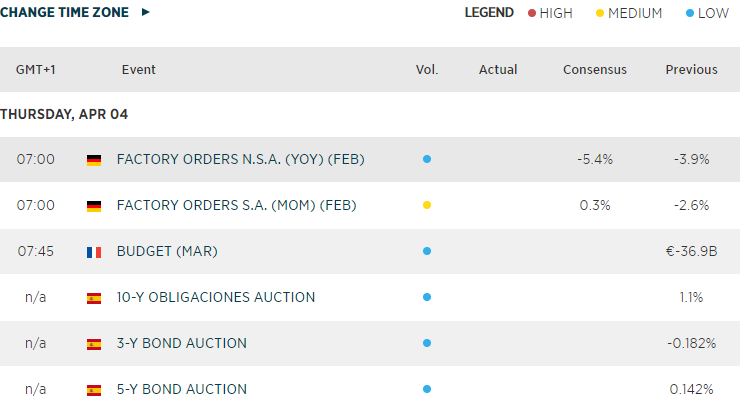Expand the Factory Orders N.S.A. (YoY) event row

238,160
